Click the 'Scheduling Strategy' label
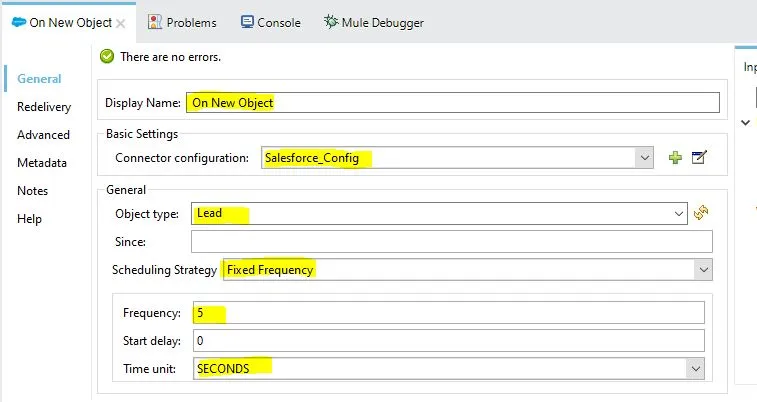This screenshot has width=757, height=402. 165,270
